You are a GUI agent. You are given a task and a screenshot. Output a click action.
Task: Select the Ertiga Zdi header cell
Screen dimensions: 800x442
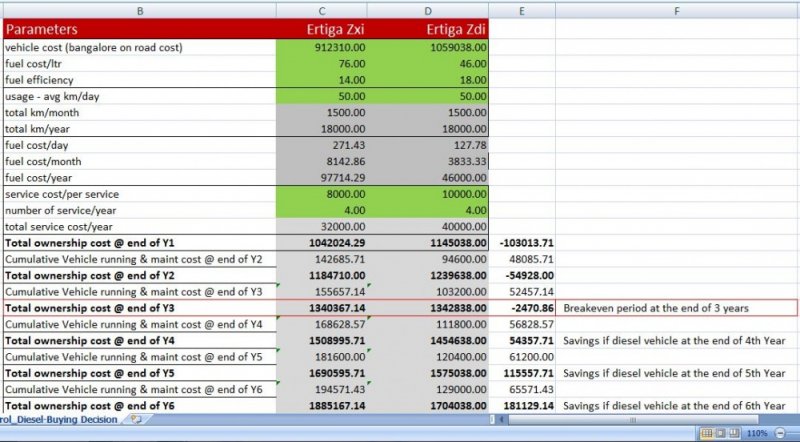coord(428,29)
